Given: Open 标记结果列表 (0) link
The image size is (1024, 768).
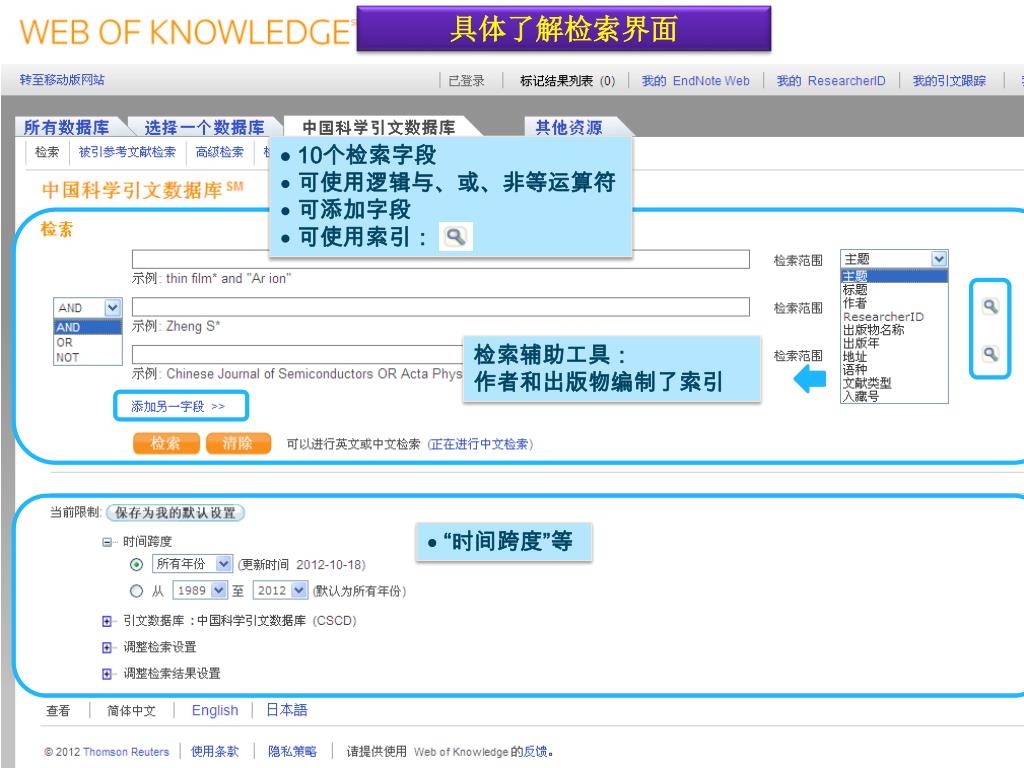Looking at the screenshot, I should tap(568, 80).
